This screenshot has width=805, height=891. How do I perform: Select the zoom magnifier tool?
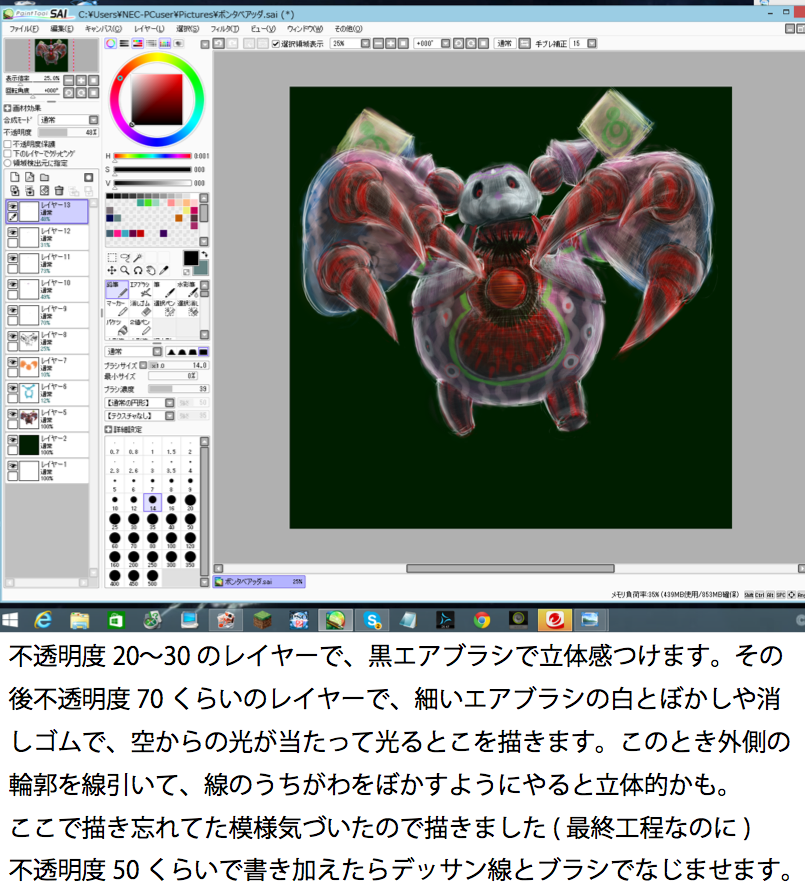[x=125, y=270]
